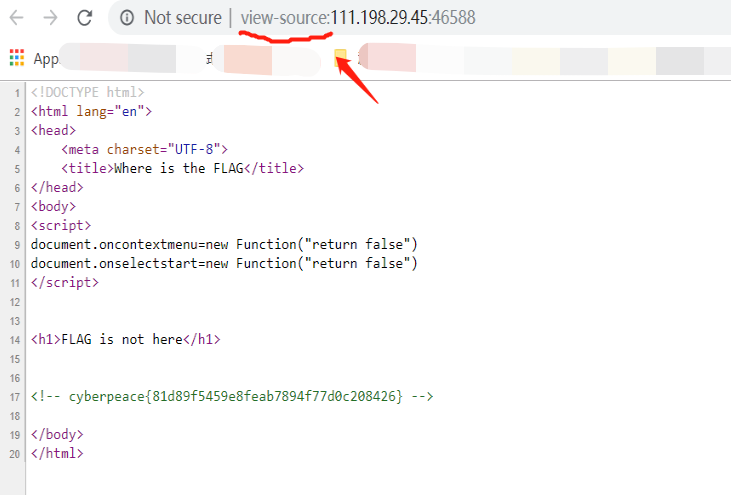The height and width of the screenshot is (495, 731).
Task: Click the meta charset UTF-8 line
Action: point(145,149)
